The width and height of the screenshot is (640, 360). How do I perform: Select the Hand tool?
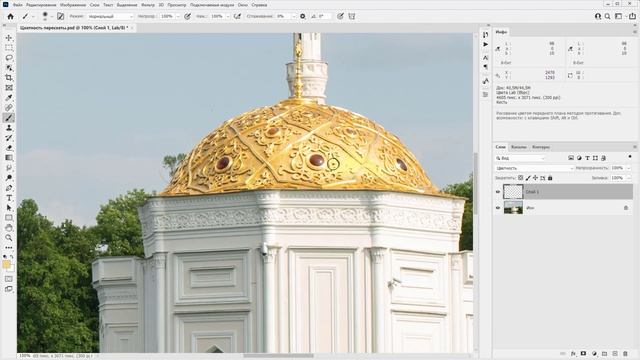9,228
